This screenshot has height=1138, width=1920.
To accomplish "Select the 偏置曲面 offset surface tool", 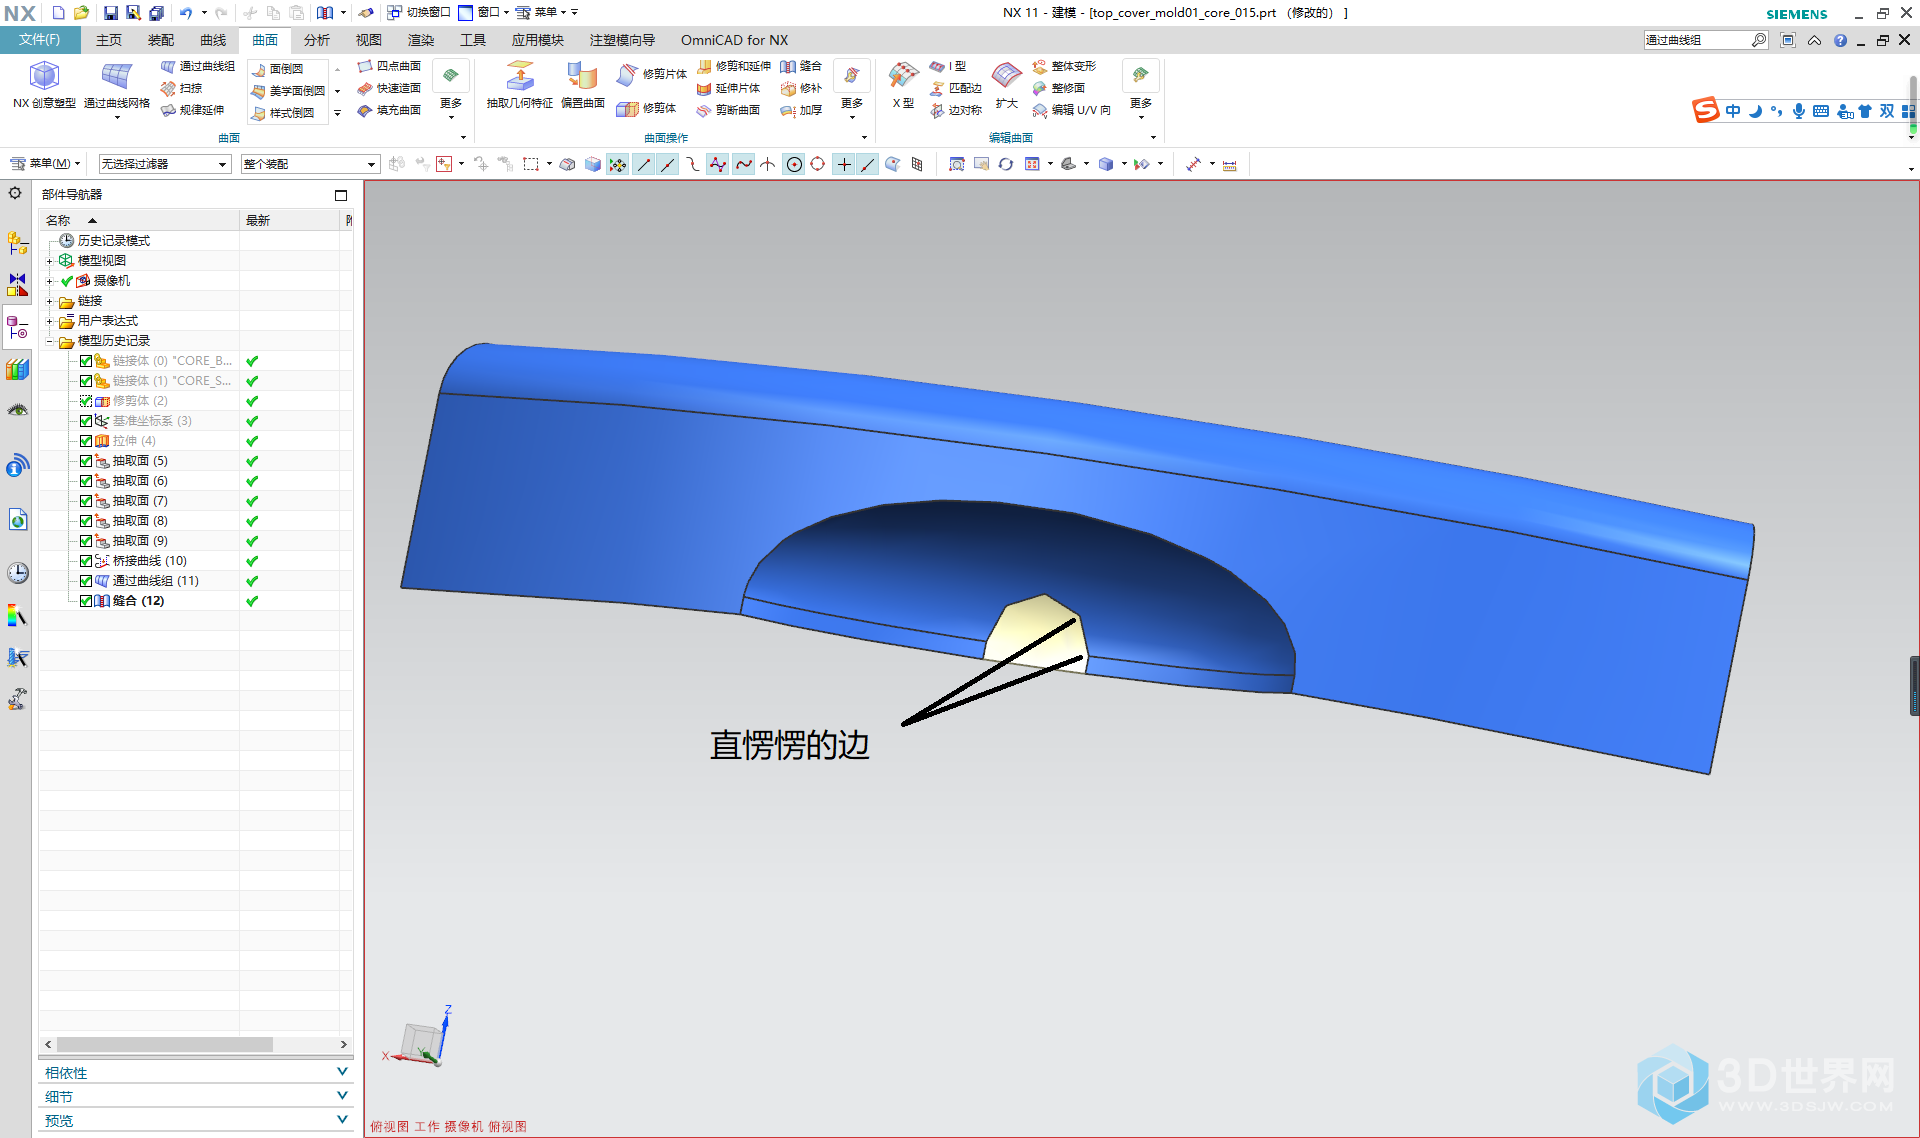I will pos(582,85).
